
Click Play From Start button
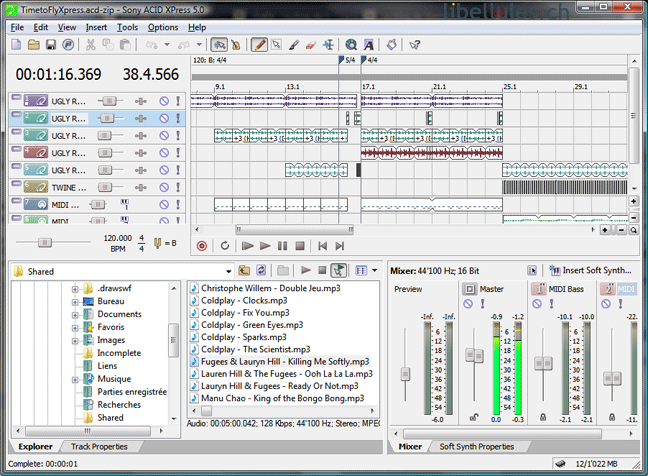point(248,246)
